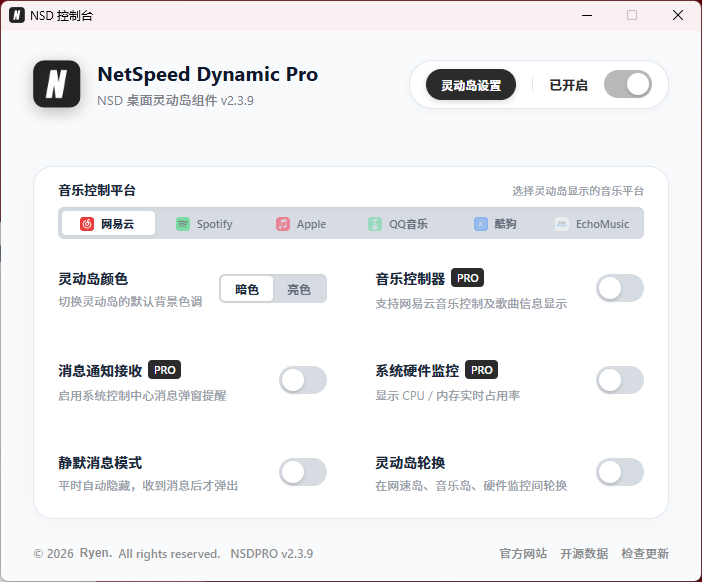
Task: Toggle 系统硬件监控 on
Action: [620, 380]
